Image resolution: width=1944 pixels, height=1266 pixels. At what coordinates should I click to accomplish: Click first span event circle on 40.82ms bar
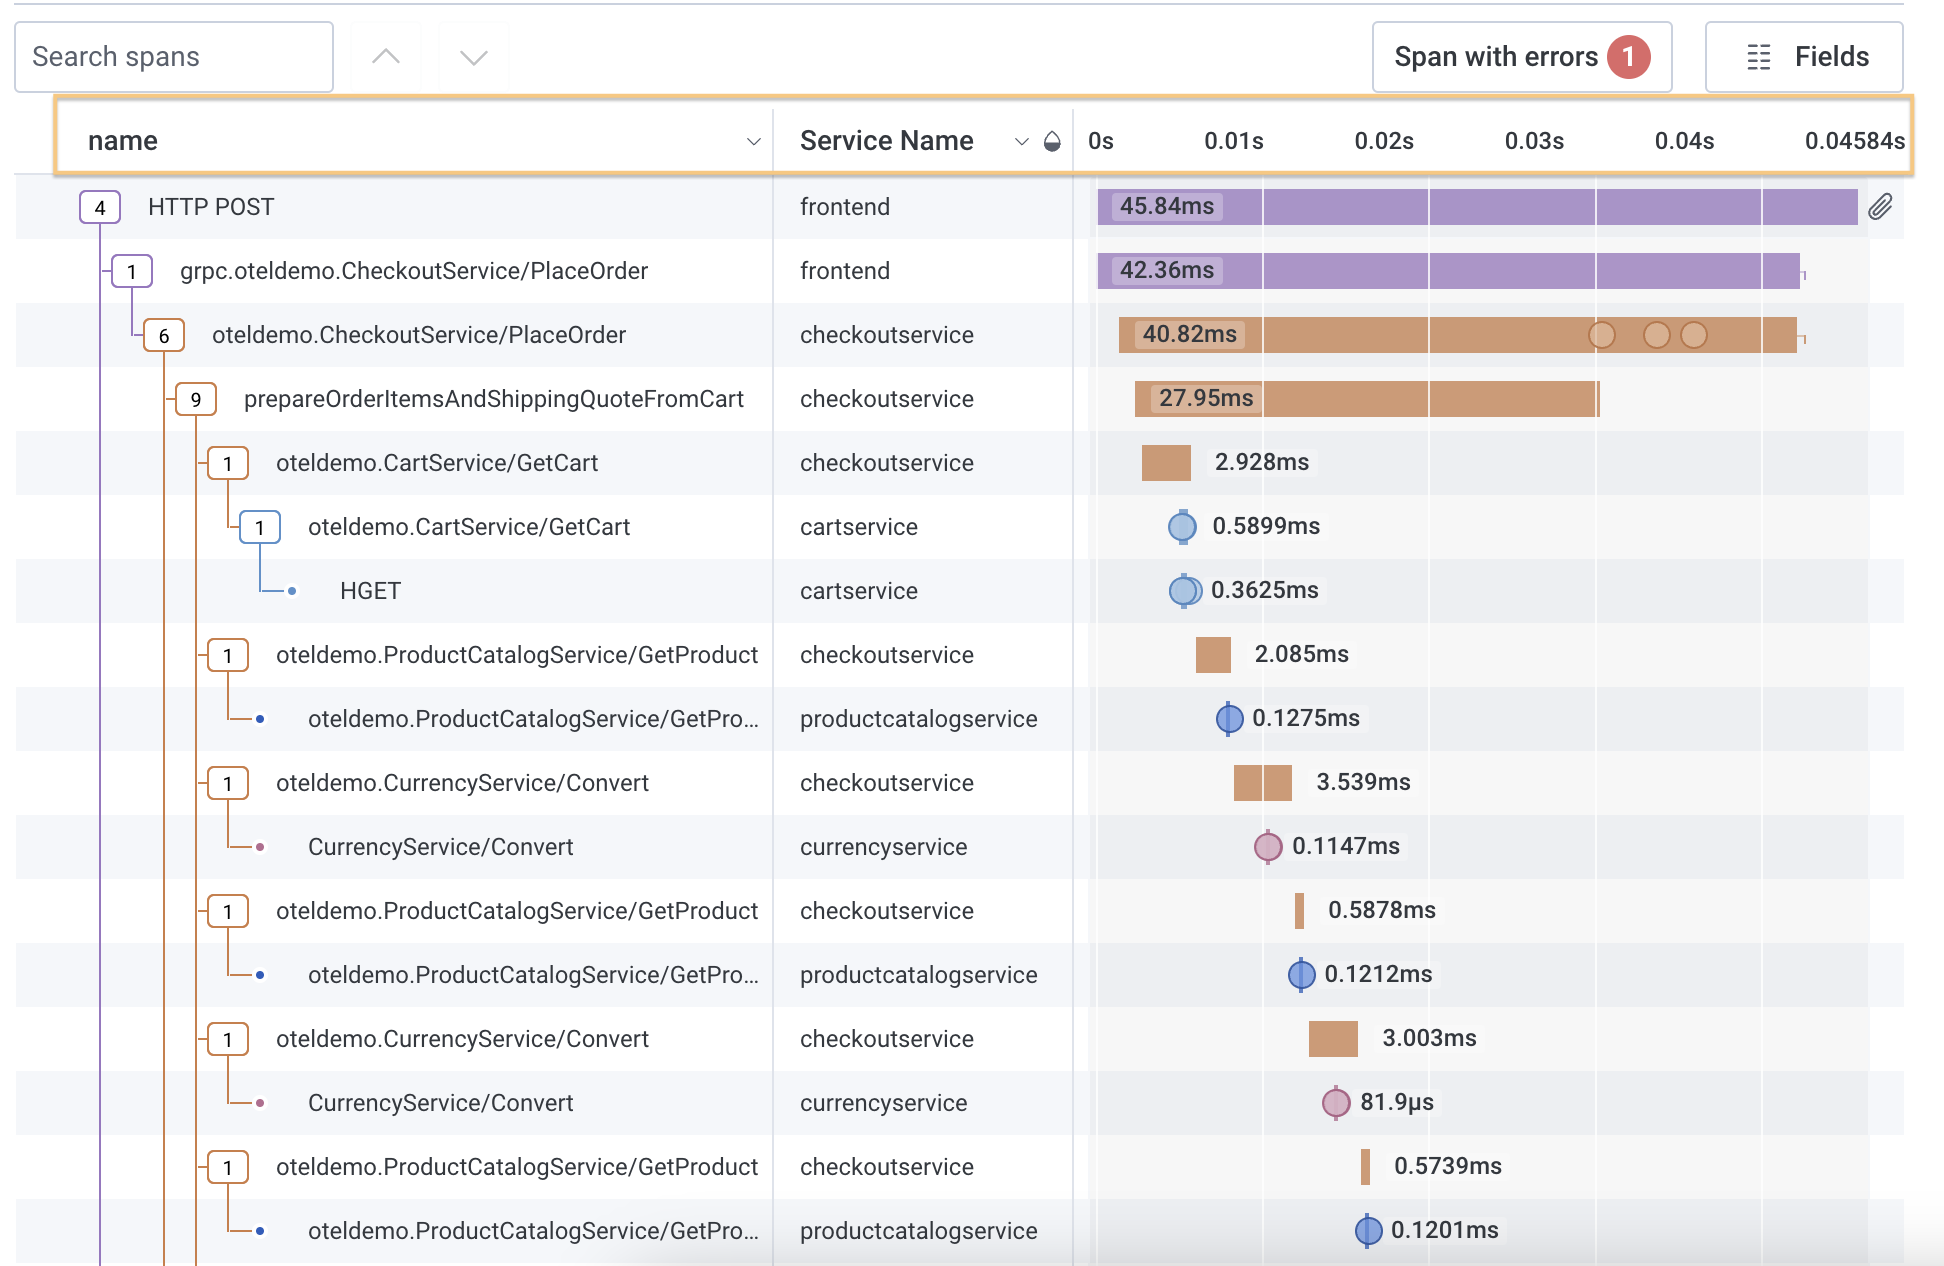pyautogui.click(x=1602, y=335)
